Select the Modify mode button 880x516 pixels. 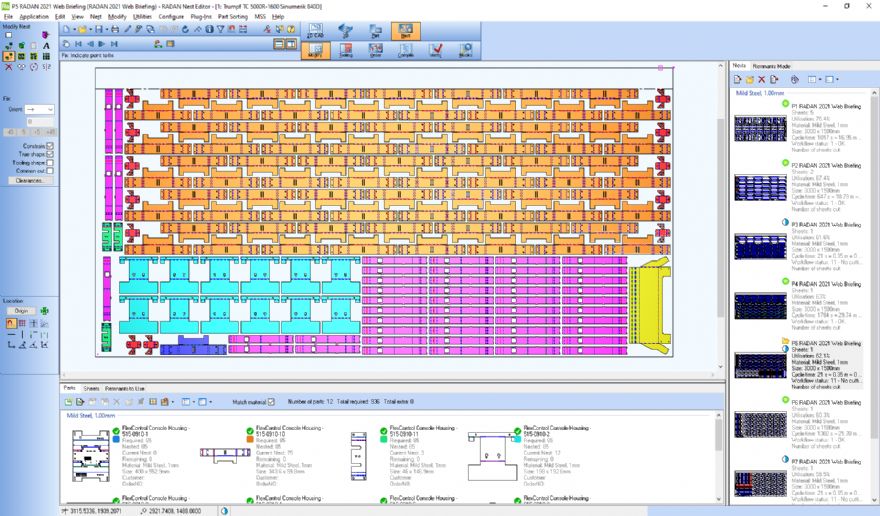click(x=315, y=51)
